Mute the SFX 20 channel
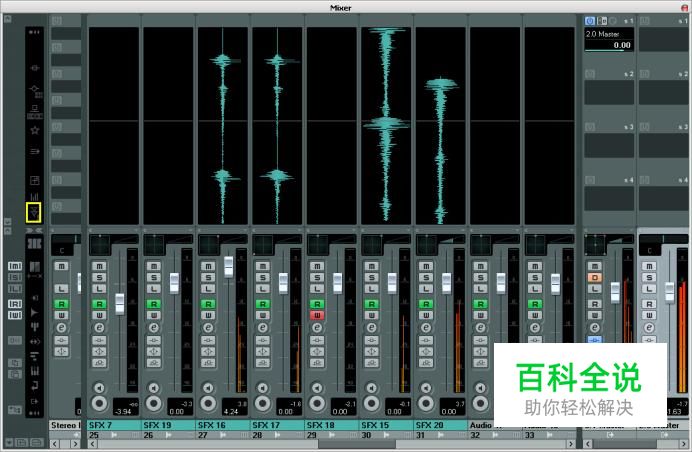 pos(425,266)
